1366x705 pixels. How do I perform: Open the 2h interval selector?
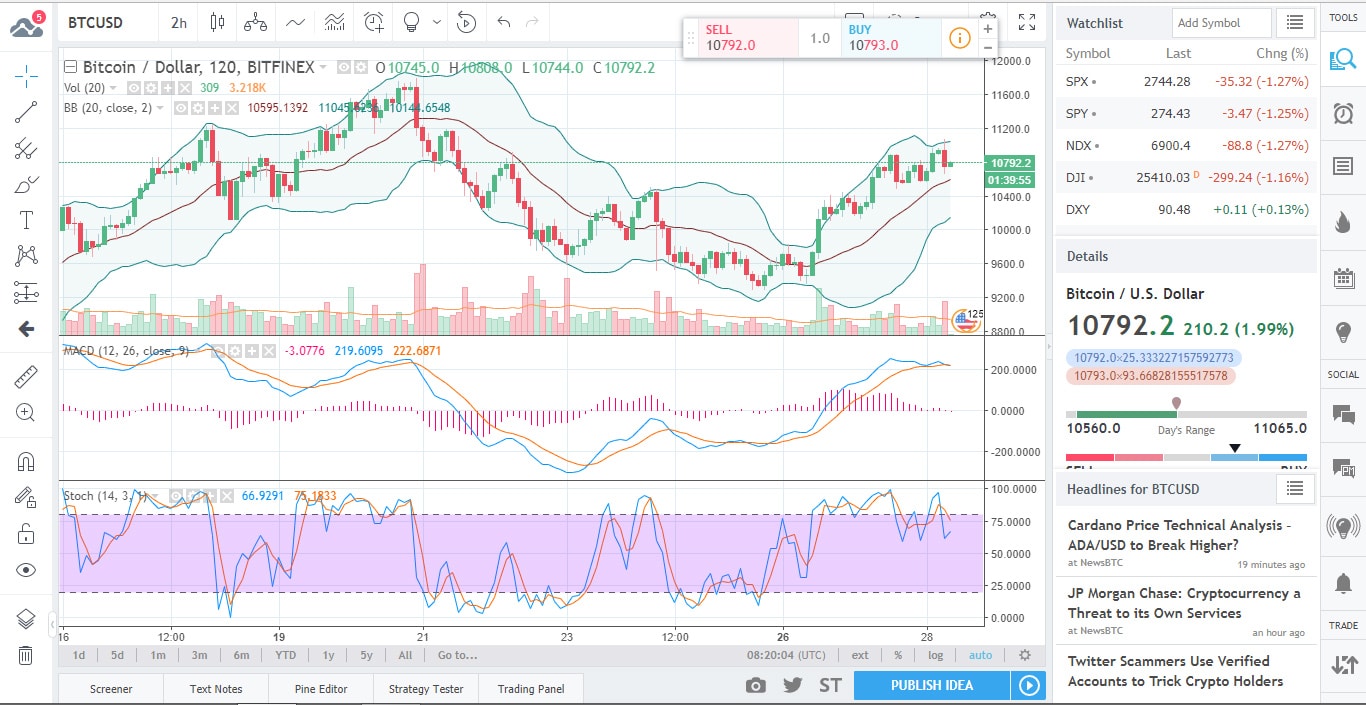point(179,21)
